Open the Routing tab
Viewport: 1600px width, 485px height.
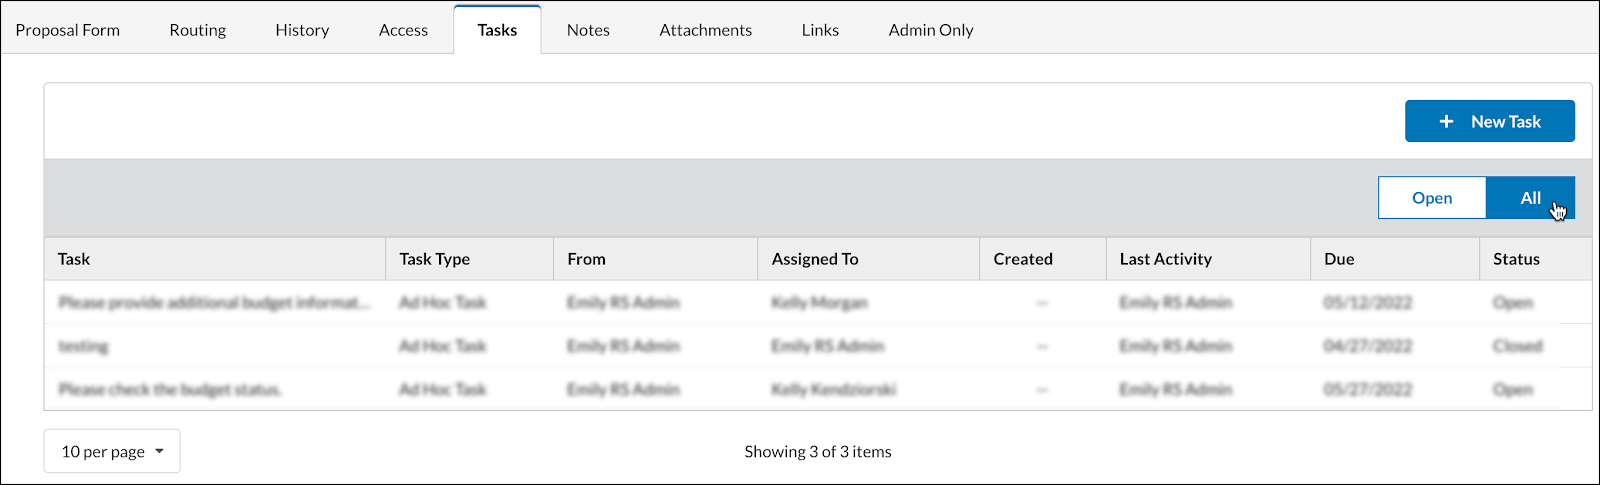point(198,30)
